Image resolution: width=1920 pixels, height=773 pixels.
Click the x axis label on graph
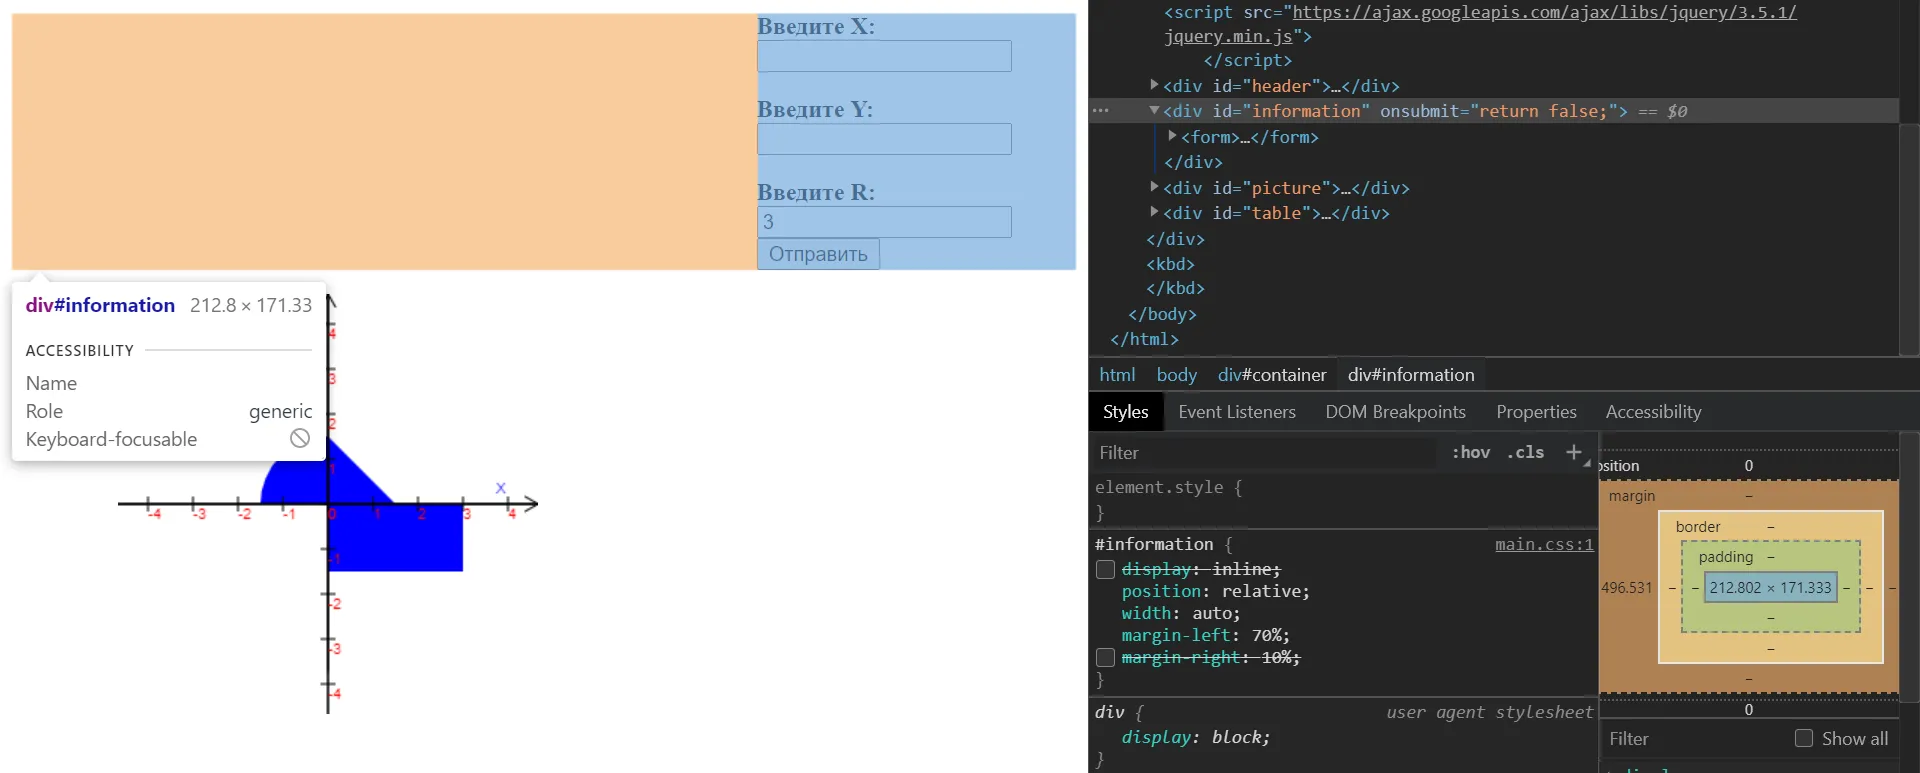pos(501,488)
